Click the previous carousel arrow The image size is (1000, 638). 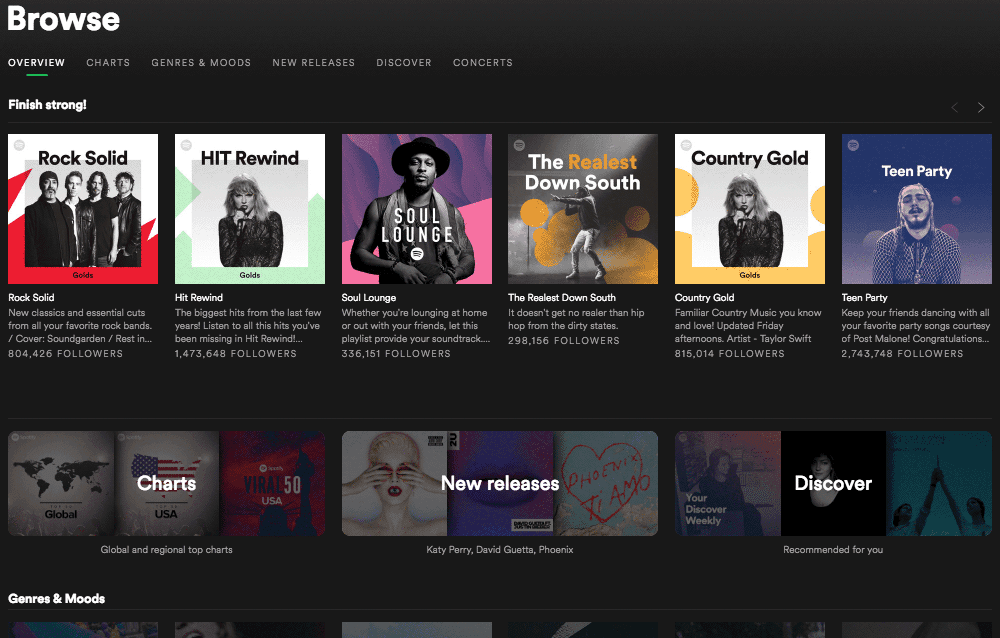pyautogui.click(x=954, y=107)
